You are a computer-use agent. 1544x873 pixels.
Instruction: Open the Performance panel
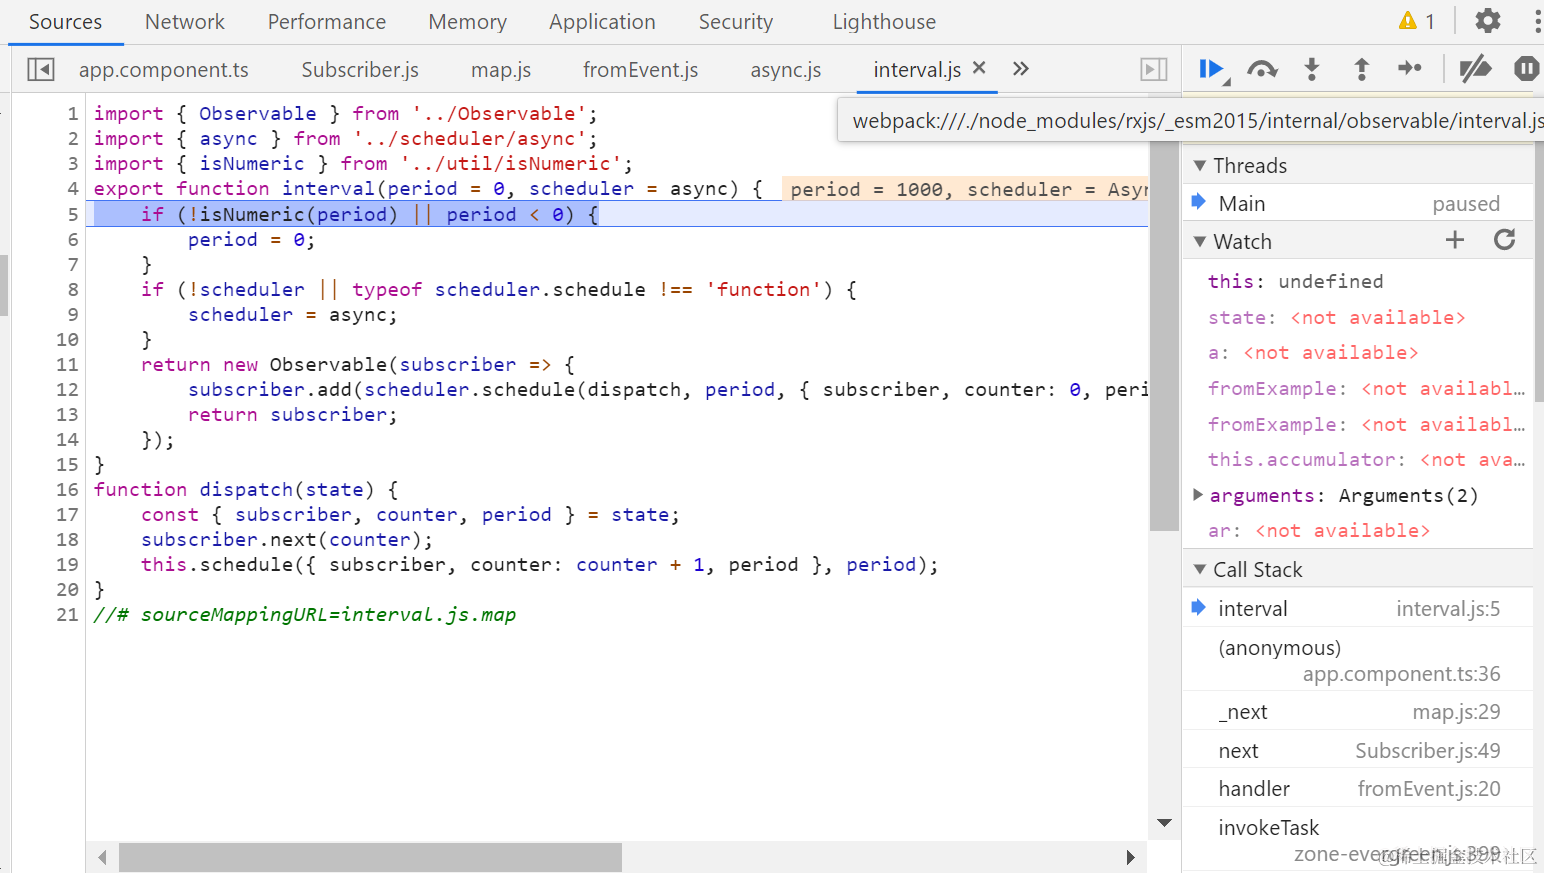[327, 22]
